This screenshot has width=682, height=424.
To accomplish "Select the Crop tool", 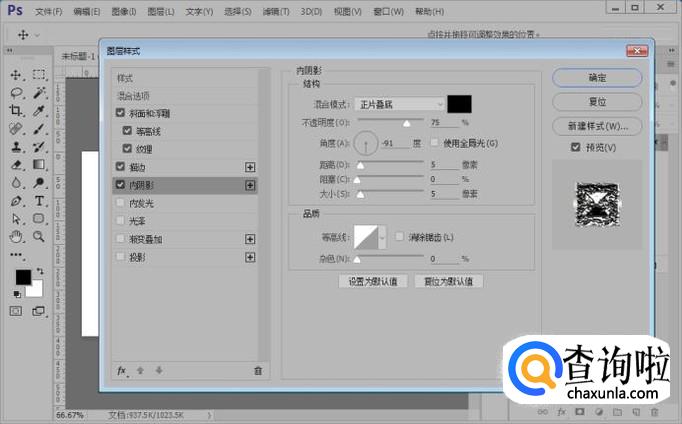I will click(17, 111).
